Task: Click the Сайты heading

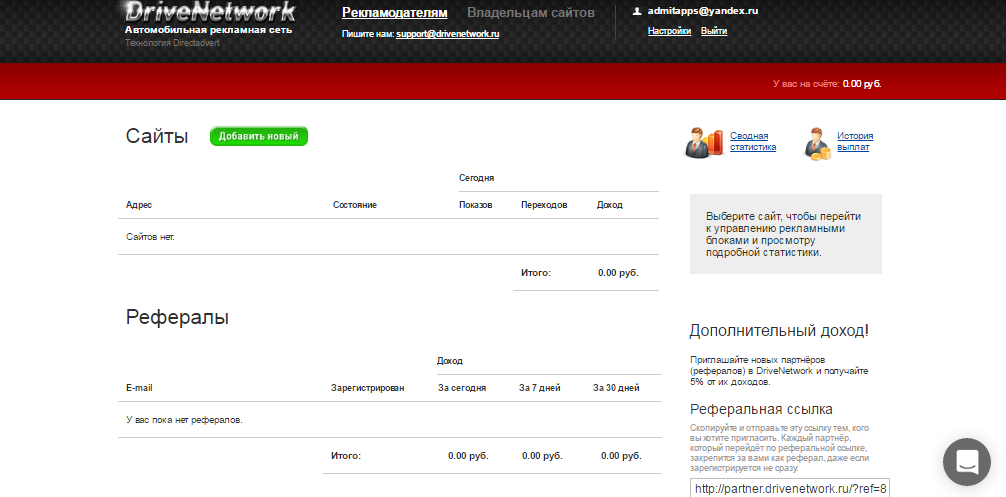Action: [157, 136]
